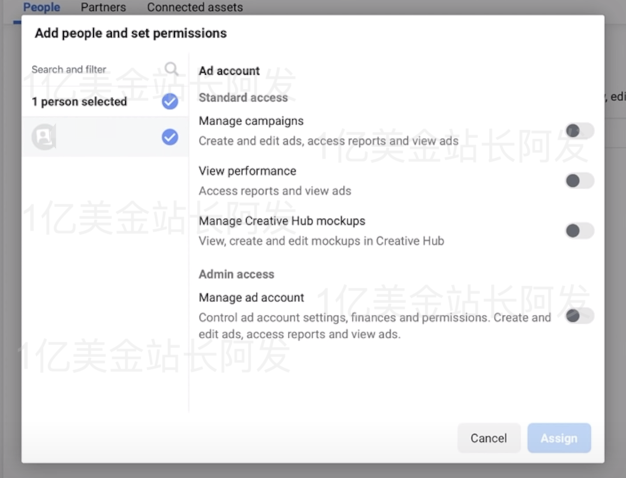Uncheck the '1 person selected' checkmark
Viewport: 626px width, 478px height.
click(x=170, y=101)
